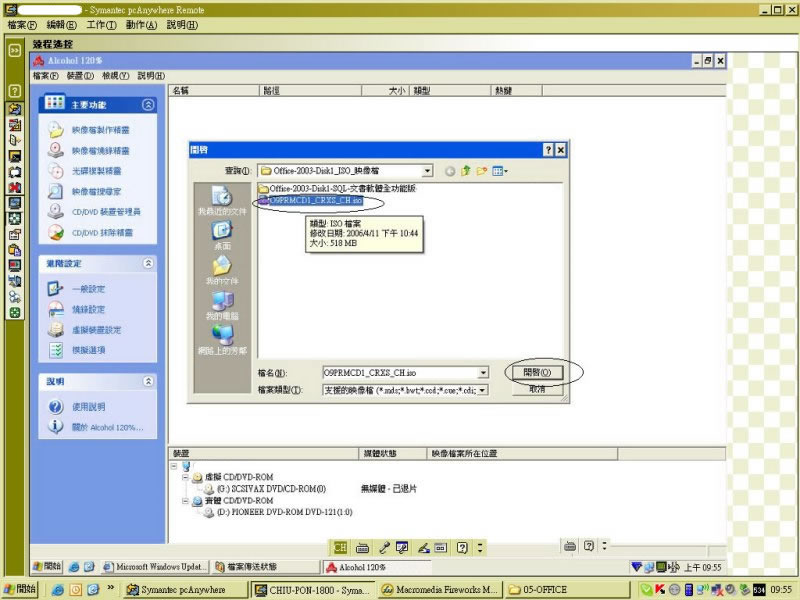Screen dimensions: 800x600
Task: Click the dialog's question-mark help button
Action: (548, 149)
